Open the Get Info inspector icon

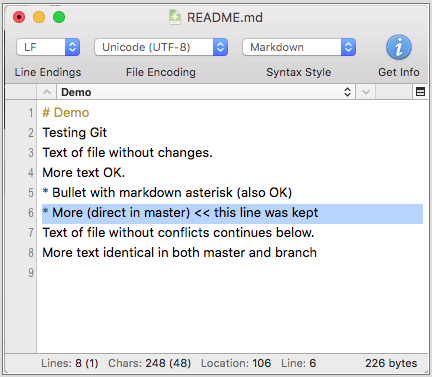tap(399, 47)
